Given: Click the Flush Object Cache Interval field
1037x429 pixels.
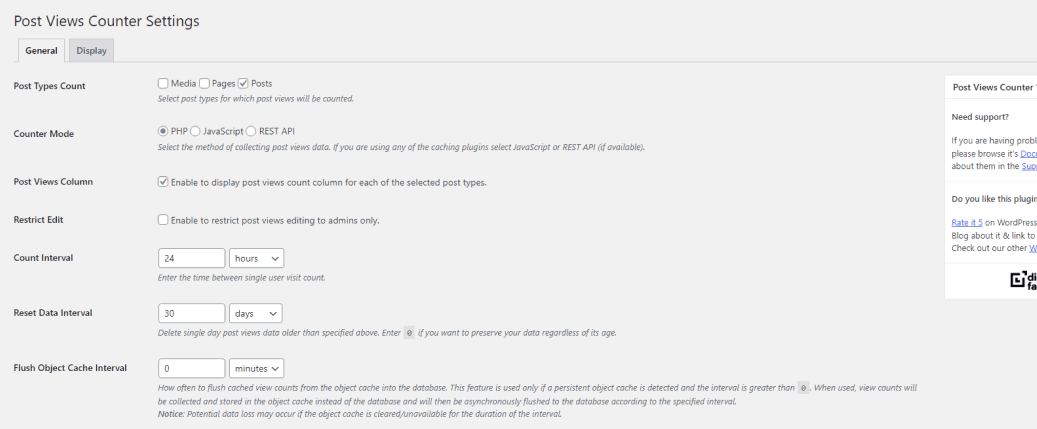Looking at the screenshot, I should (x=192, y=368).
